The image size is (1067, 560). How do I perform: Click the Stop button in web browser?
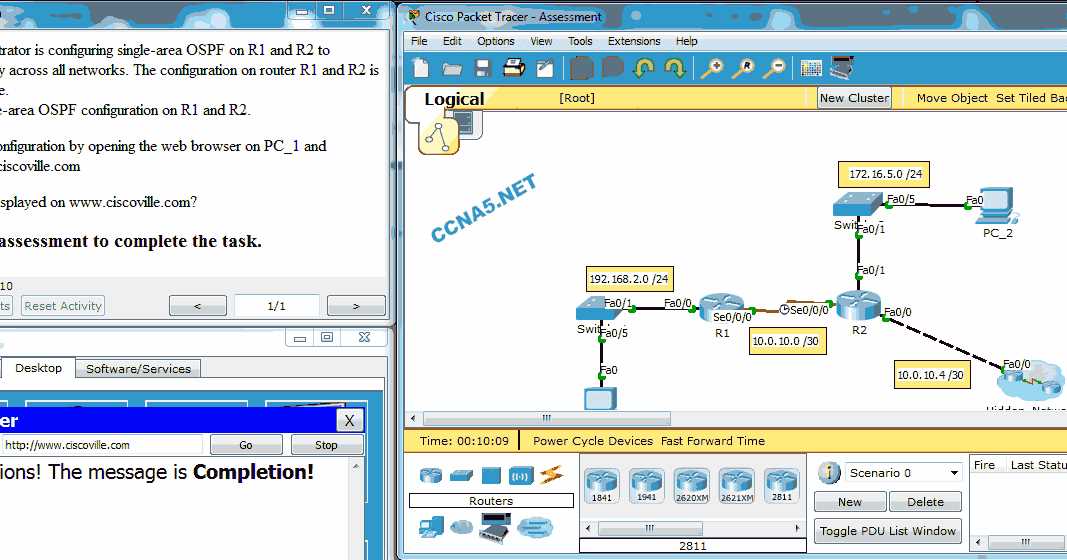coord(326,445)
